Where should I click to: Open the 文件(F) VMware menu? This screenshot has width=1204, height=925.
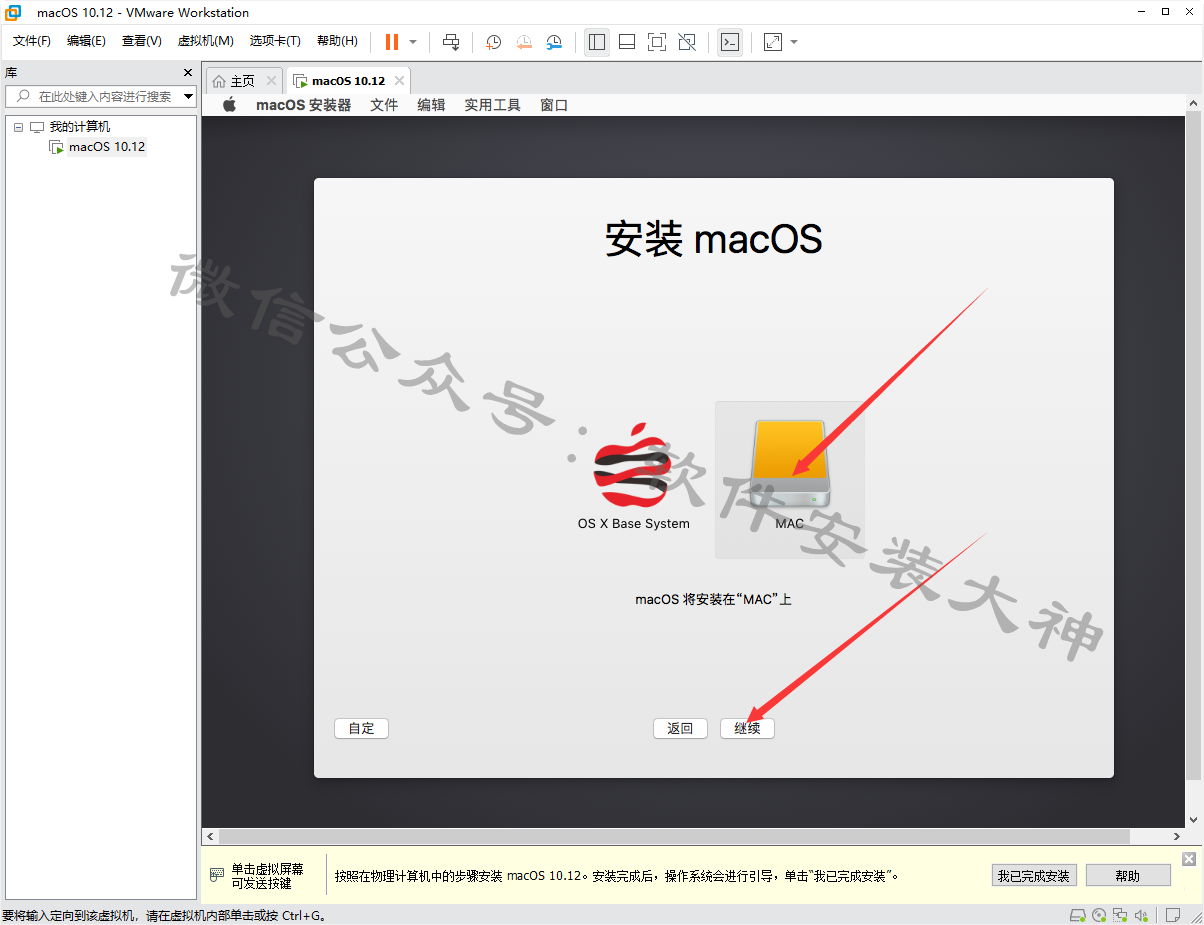tap(32, 41)
